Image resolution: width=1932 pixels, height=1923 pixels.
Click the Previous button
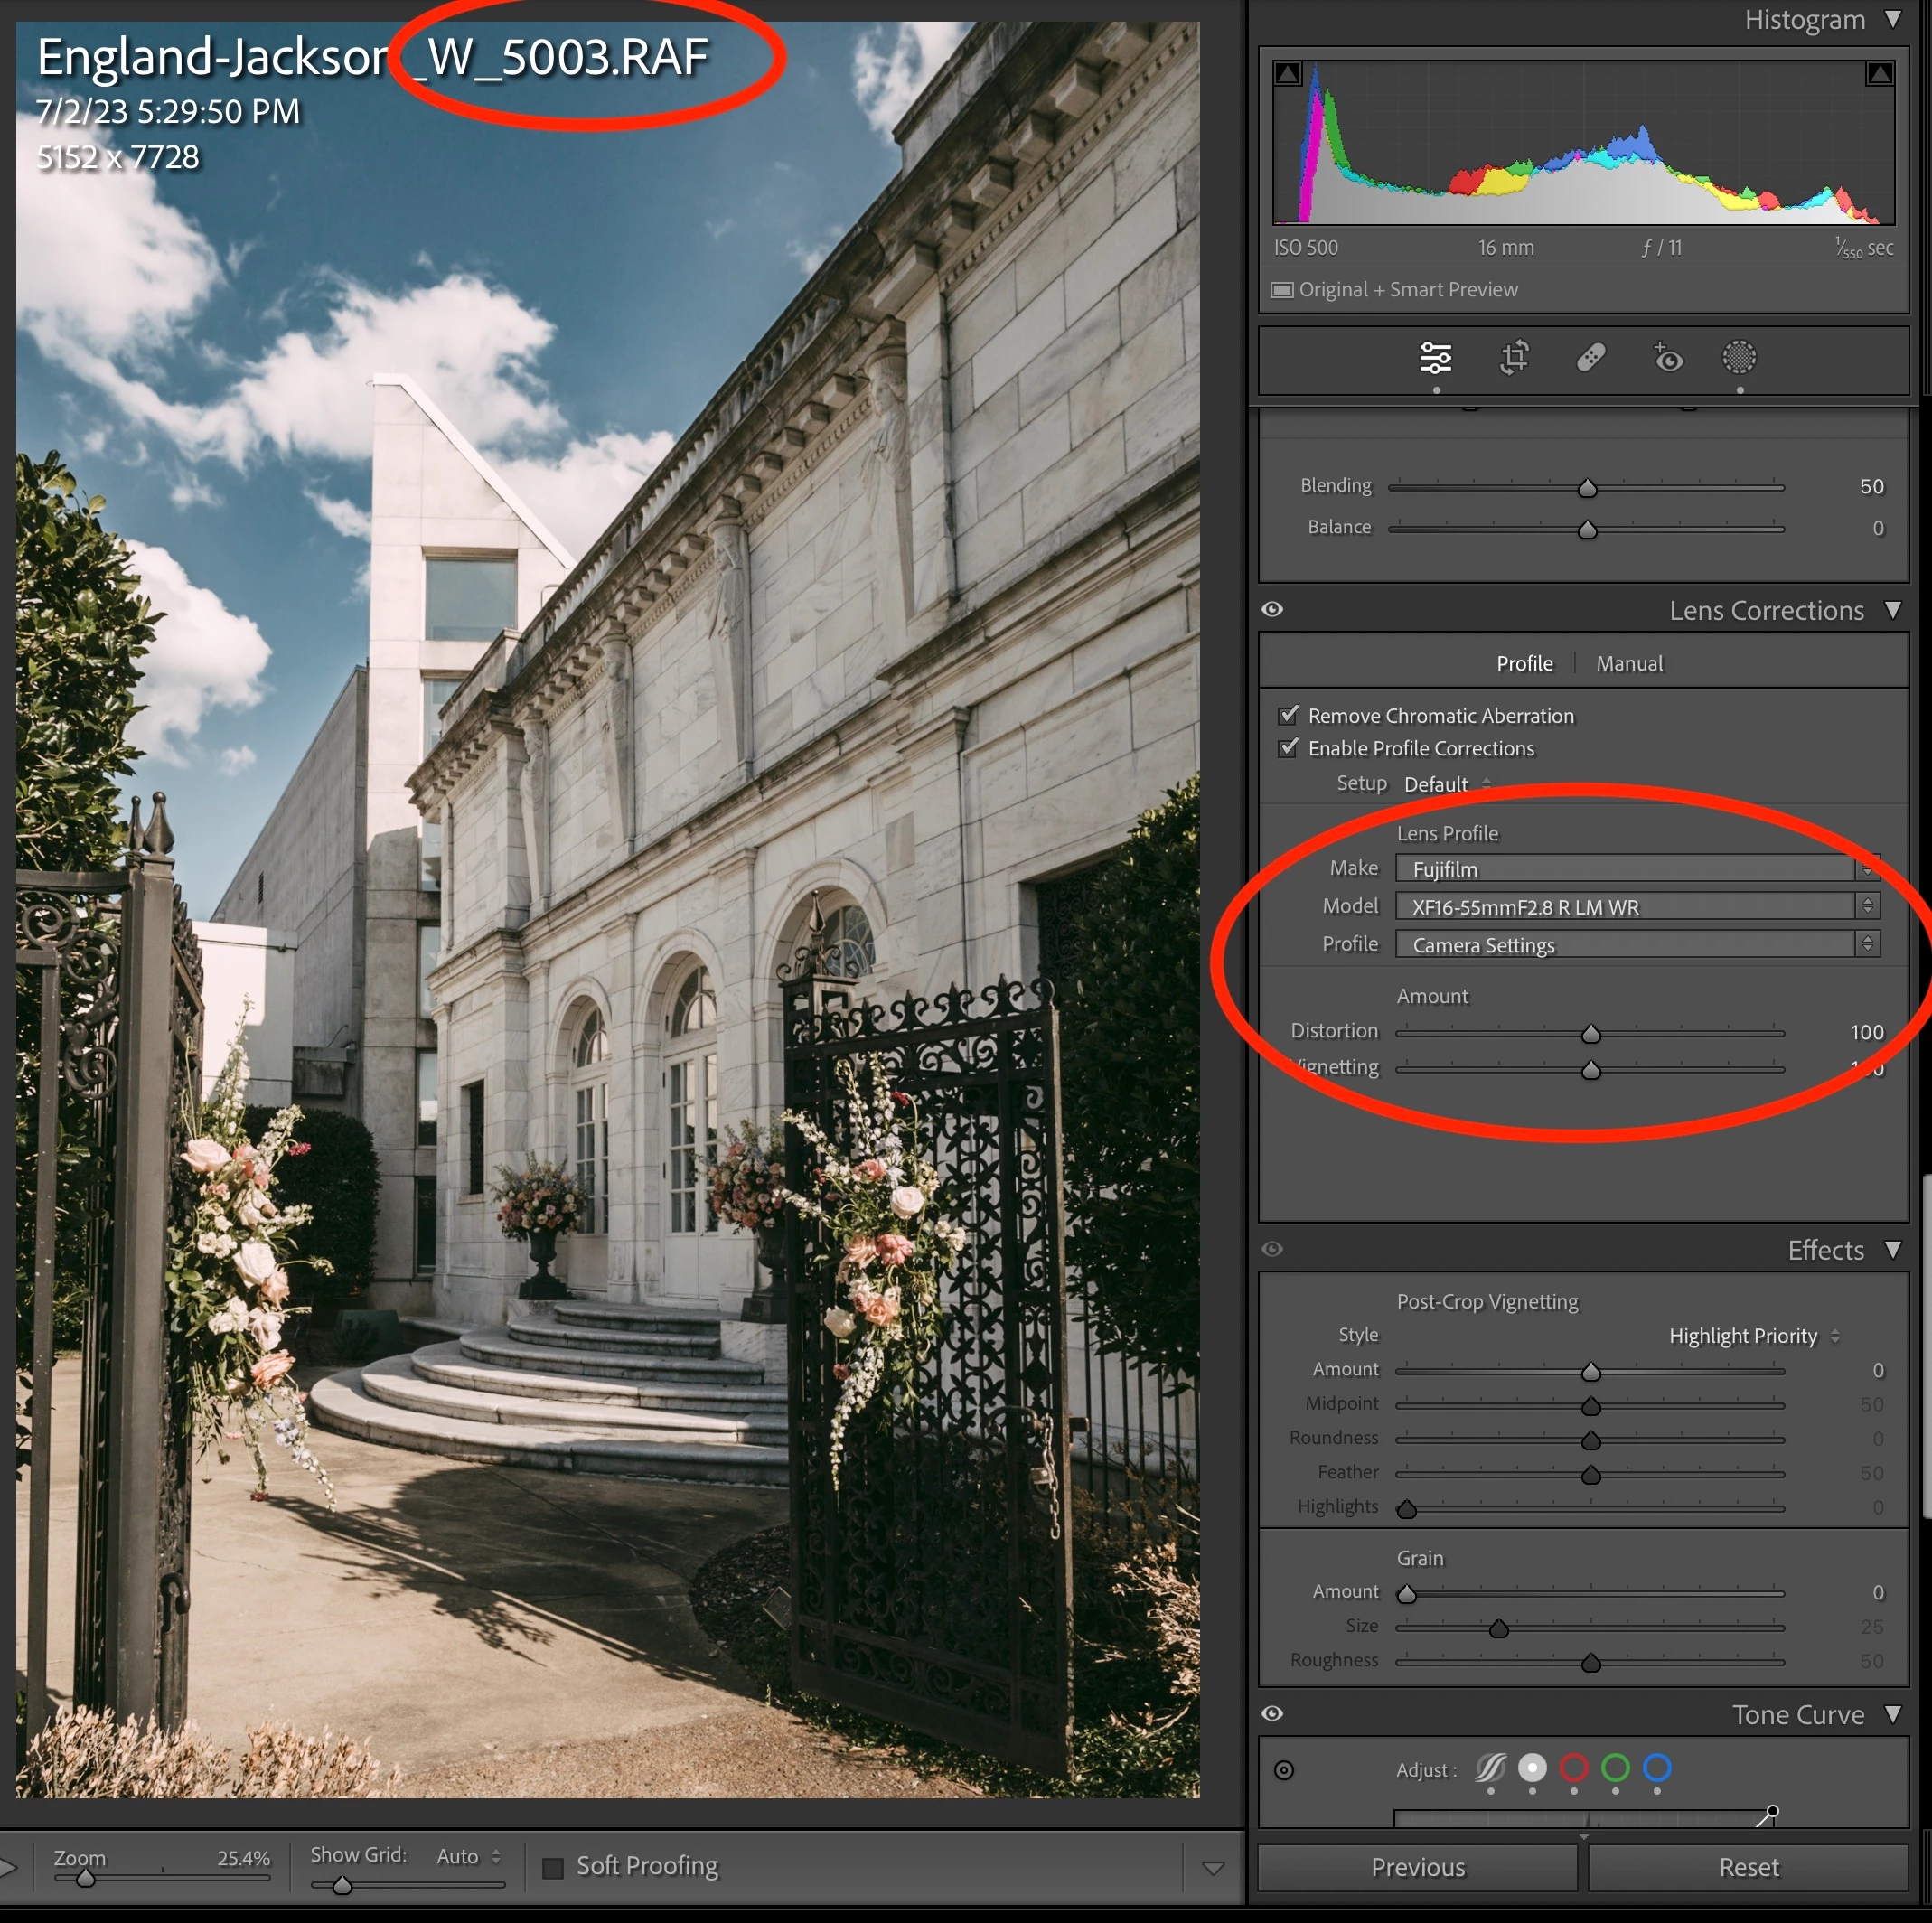pos(1417,1867)
